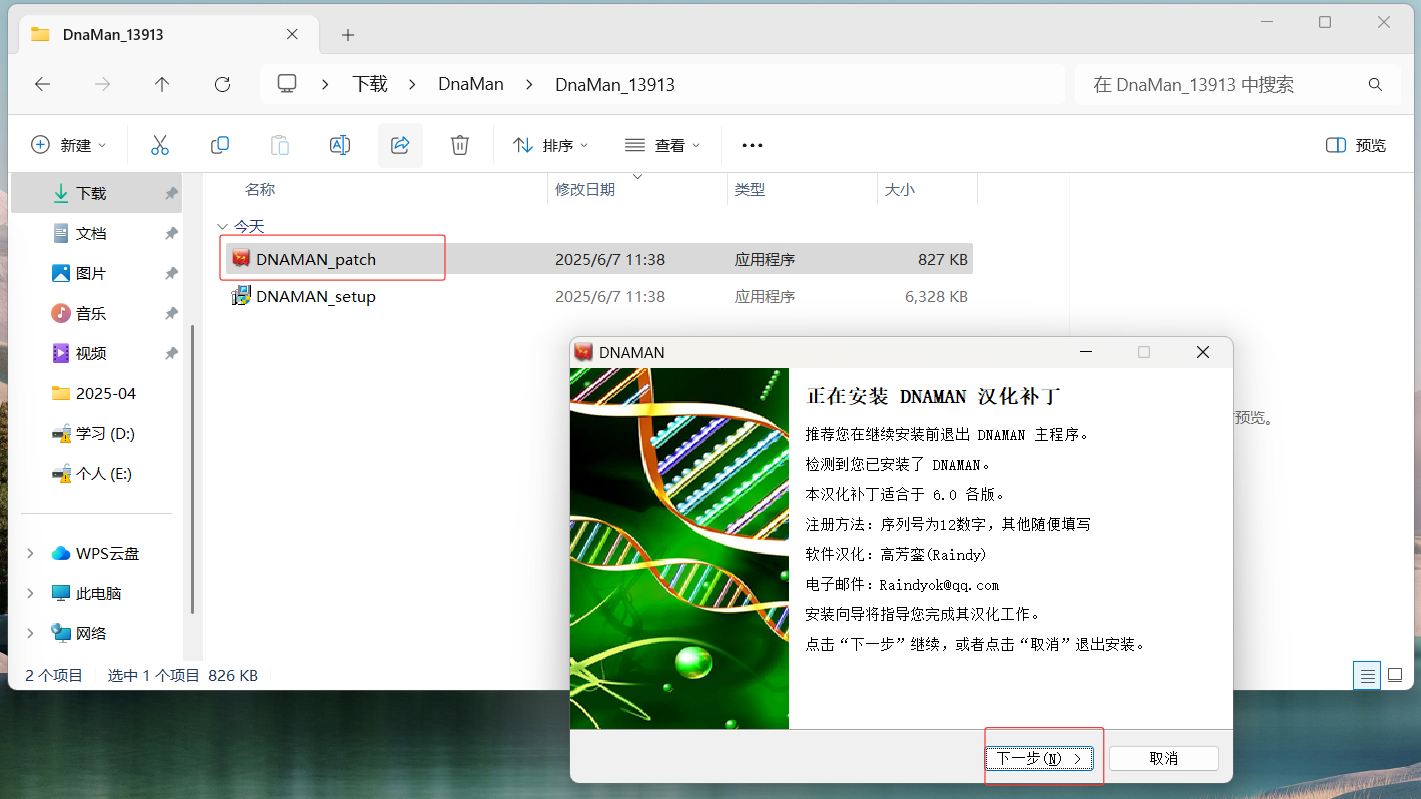Go back in File Explorer

click(x=42, y=85)
